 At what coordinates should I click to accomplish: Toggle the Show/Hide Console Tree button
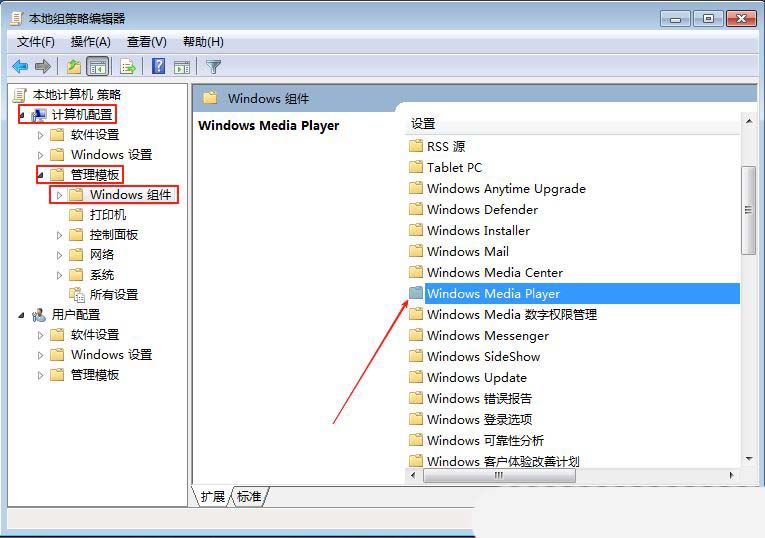[98, 67]
